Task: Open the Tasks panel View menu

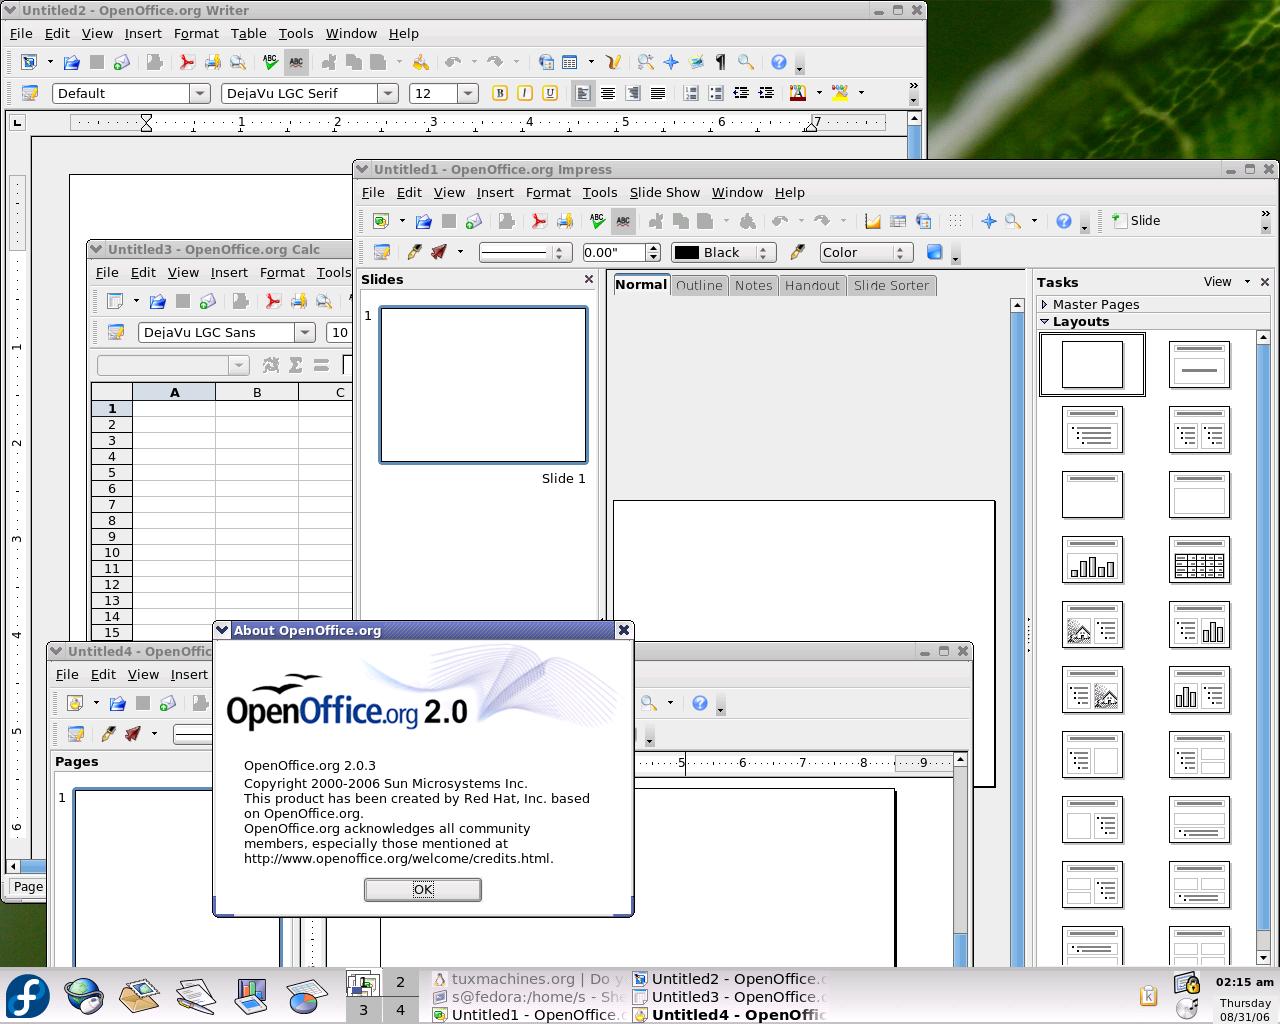Action: tap(1227, 282)
